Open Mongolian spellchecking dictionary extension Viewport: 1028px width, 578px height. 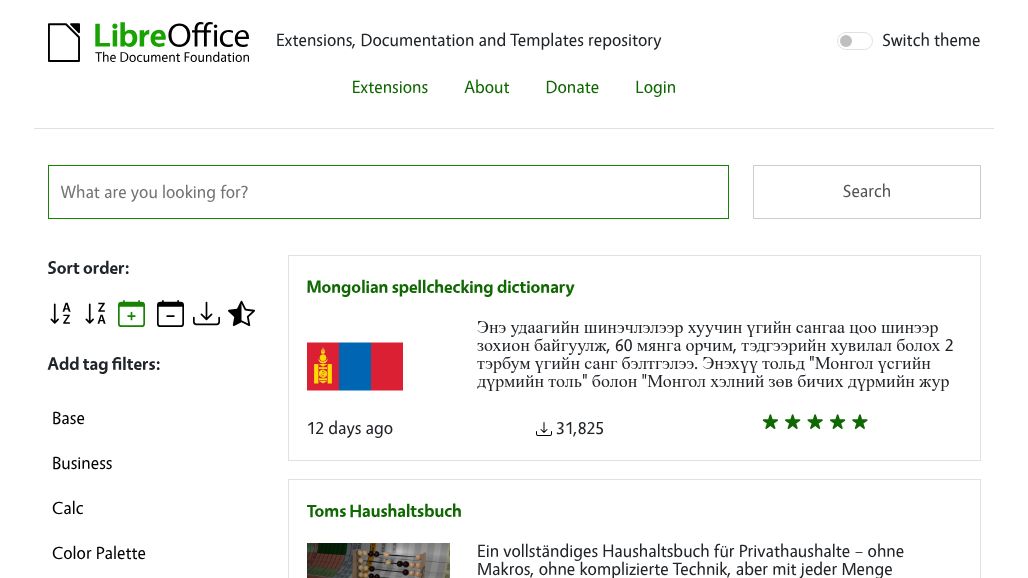tap(440, 287)
